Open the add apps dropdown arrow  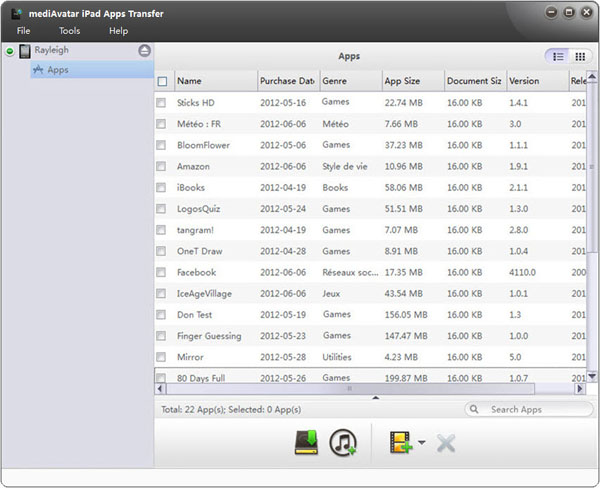tap(422, 442)
